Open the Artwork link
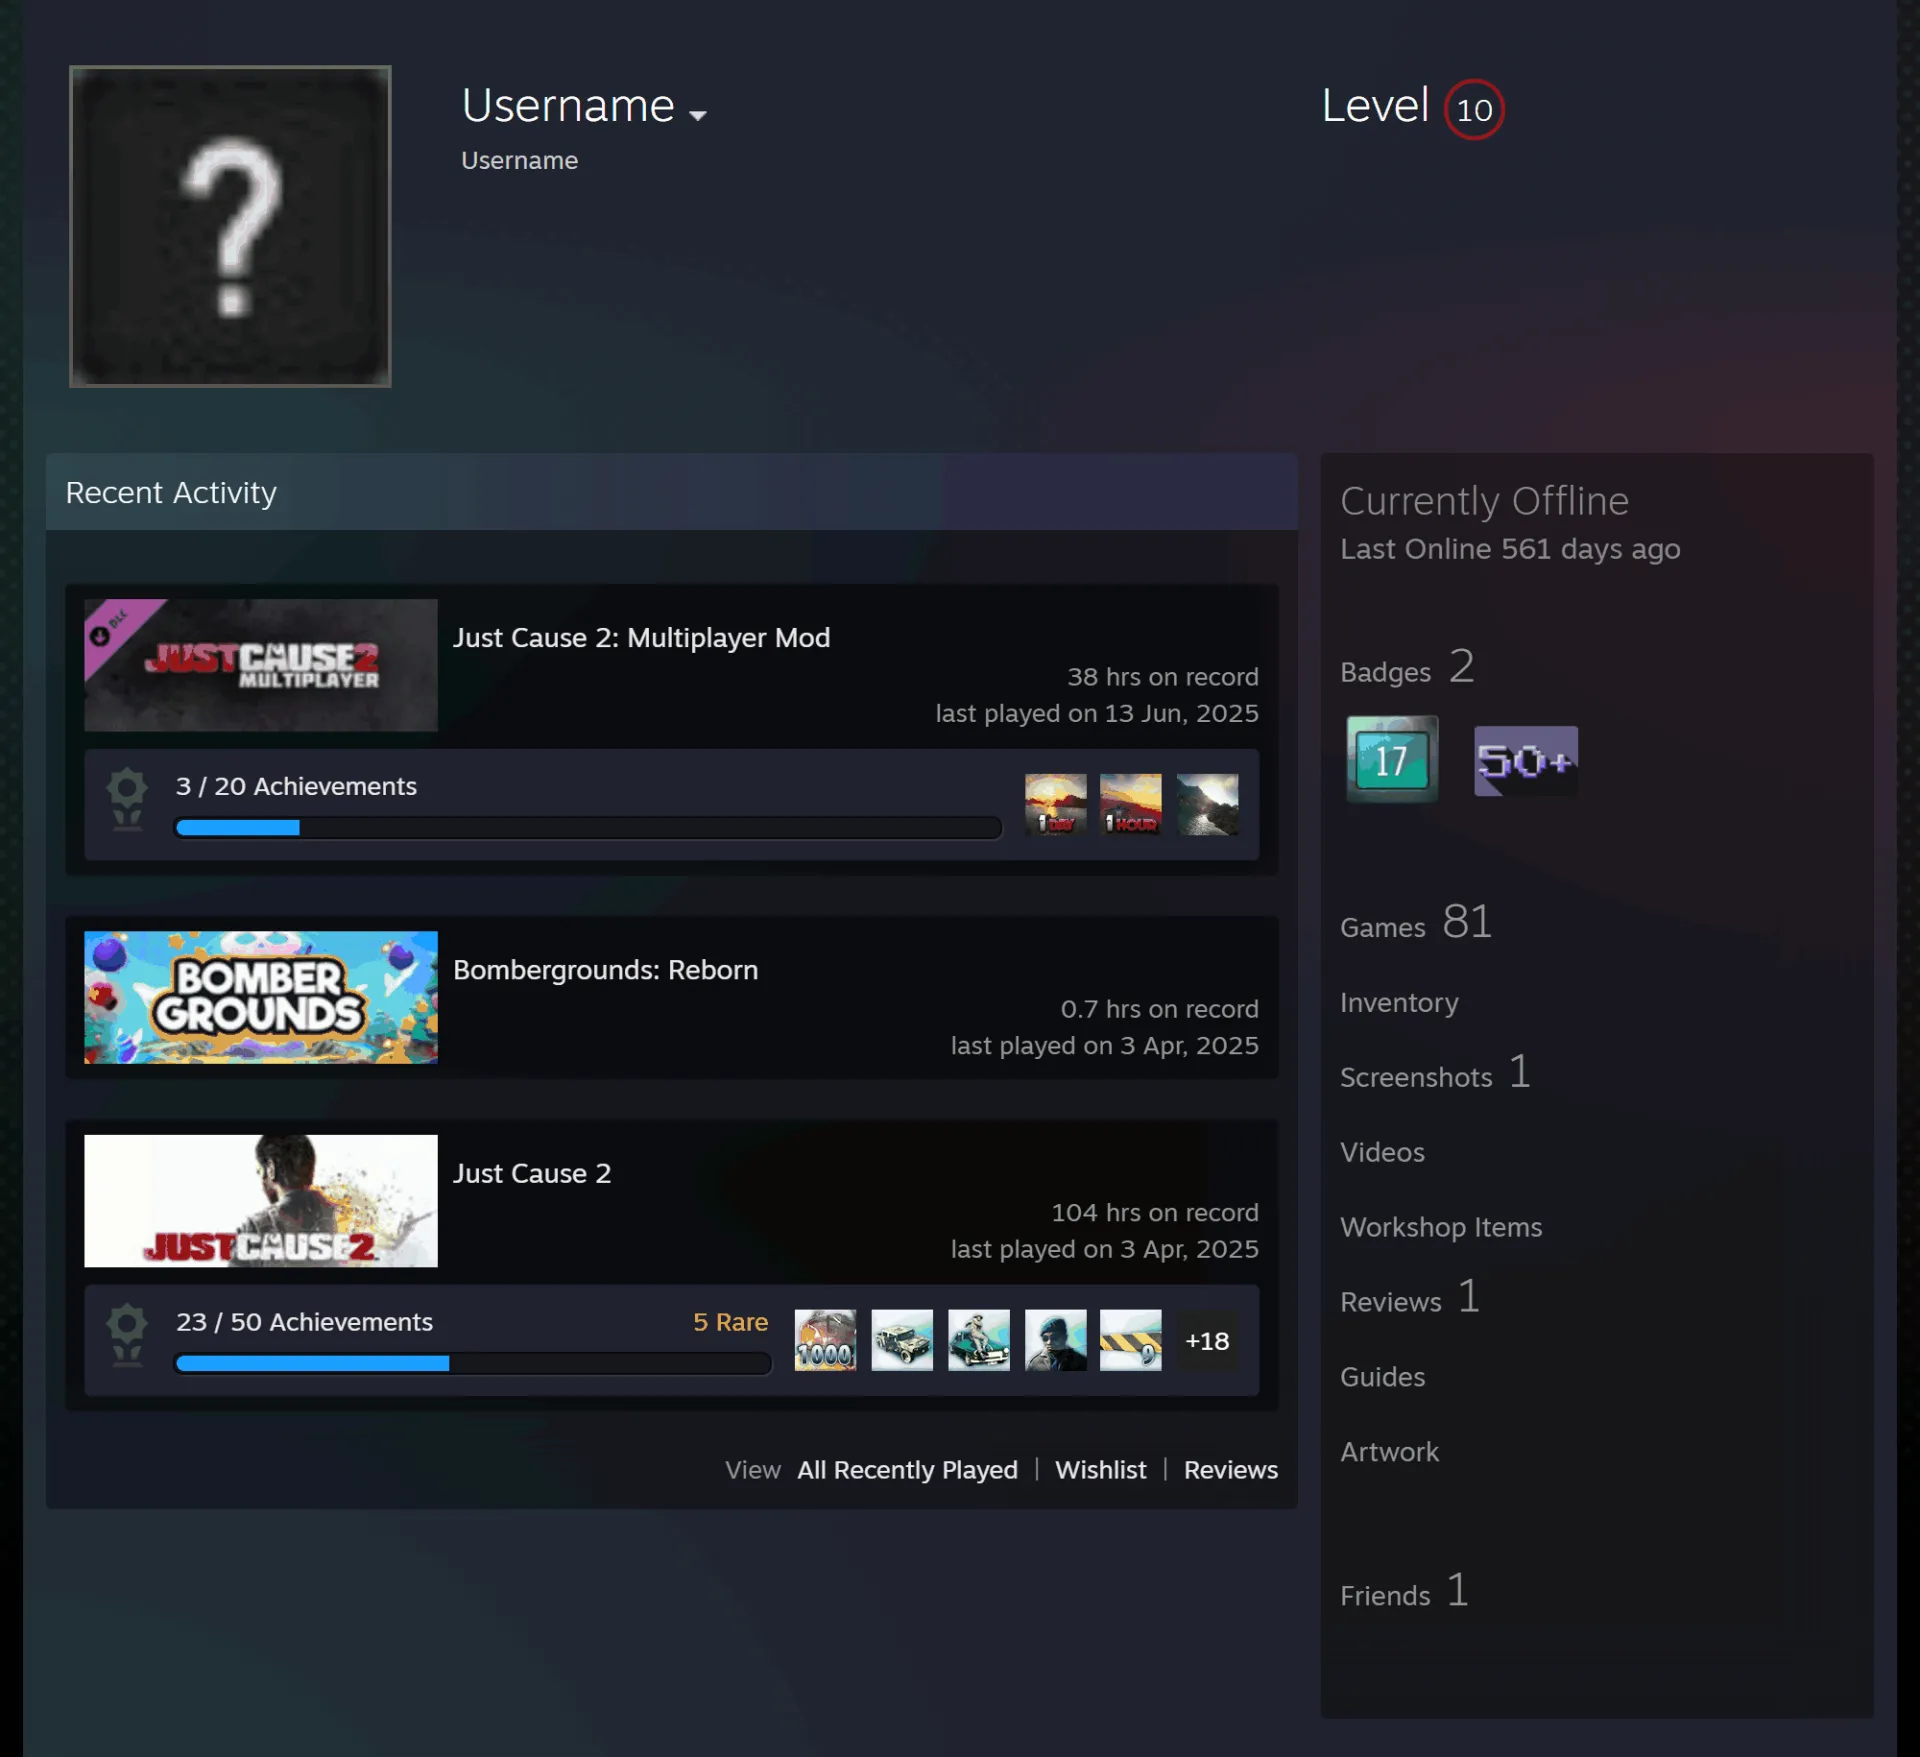Image resolution: width=1920 pixels, height=1757 pixels. click(x=1389, y=1452)
